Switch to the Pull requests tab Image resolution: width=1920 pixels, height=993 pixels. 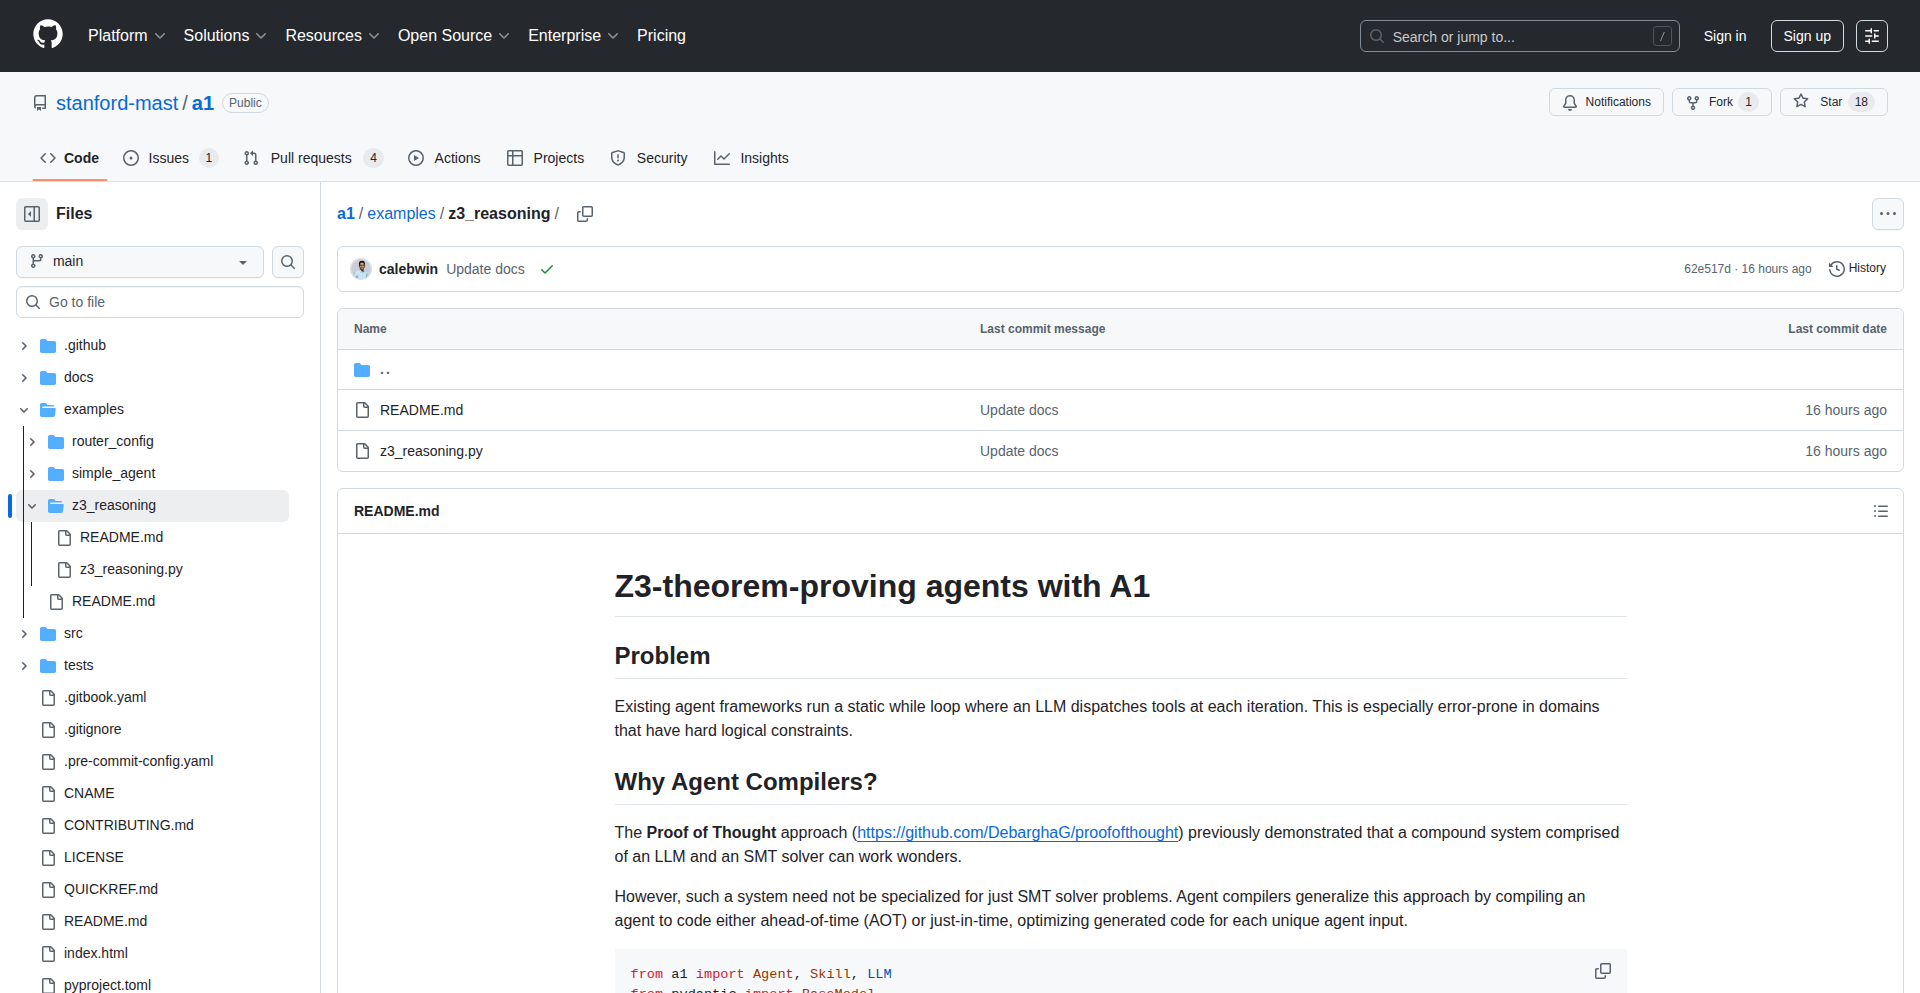312,158
